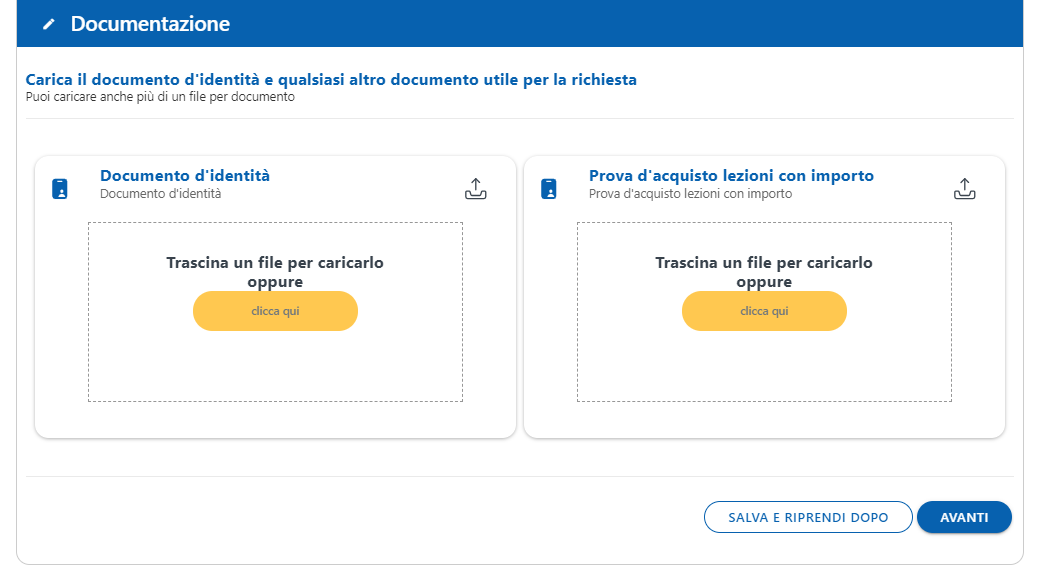Click the gray 'Documento d'identità' subtitle
The width and height of the screenshot is (1053, 583).
(161, 193)
